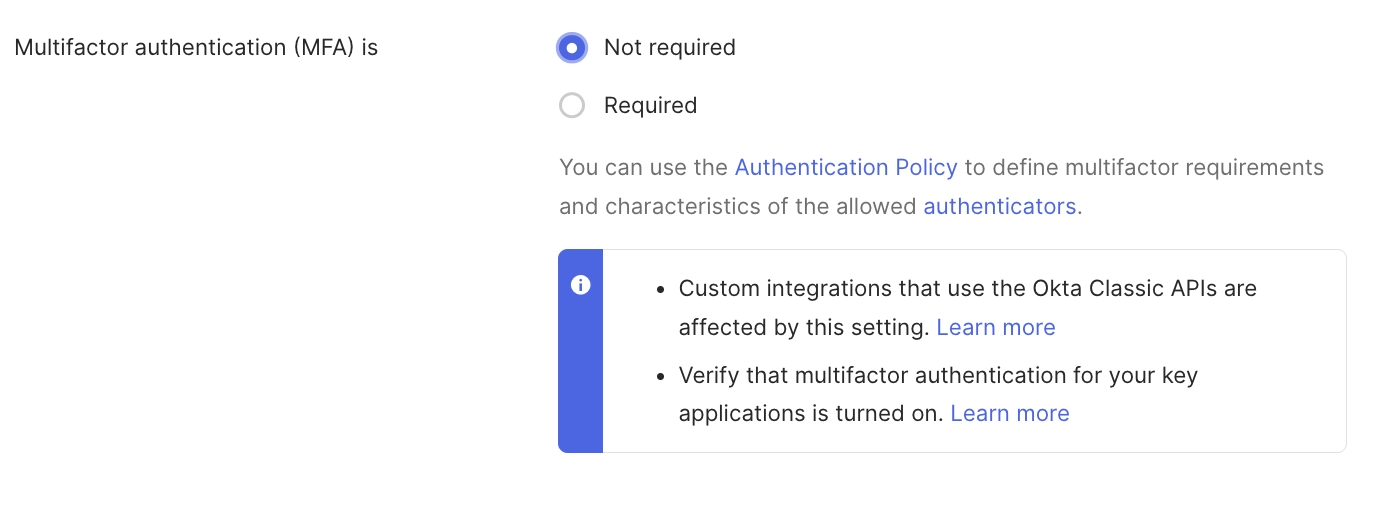
Task: Click the bullet dot before "Verify that"
Action: click(660, 377)
